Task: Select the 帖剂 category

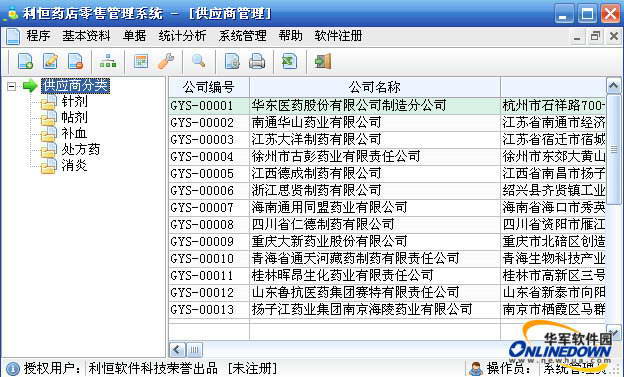Action: coord(74,117)
